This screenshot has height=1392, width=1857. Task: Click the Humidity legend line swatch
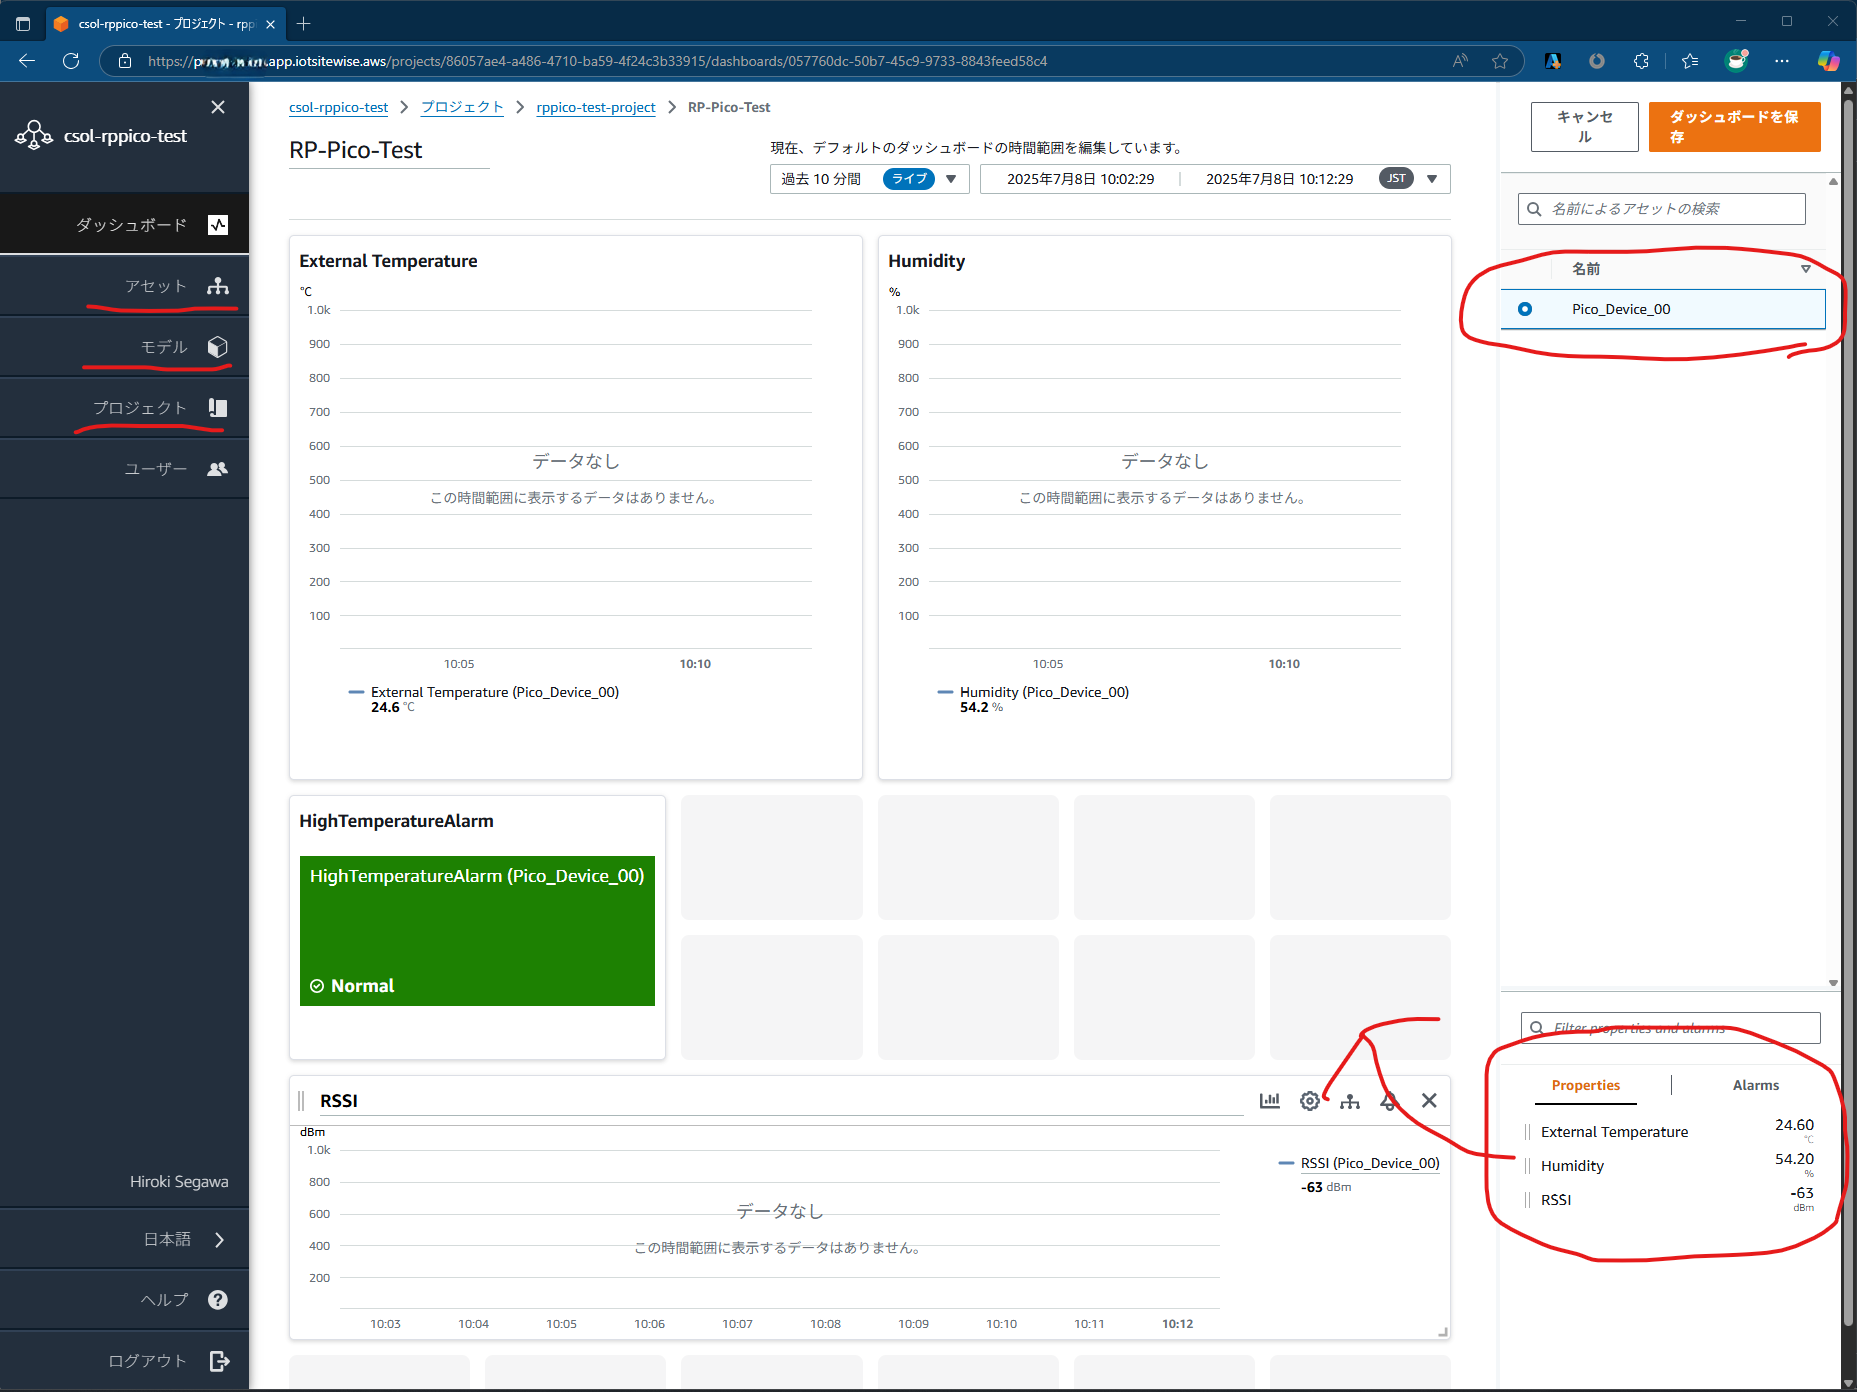945,692
